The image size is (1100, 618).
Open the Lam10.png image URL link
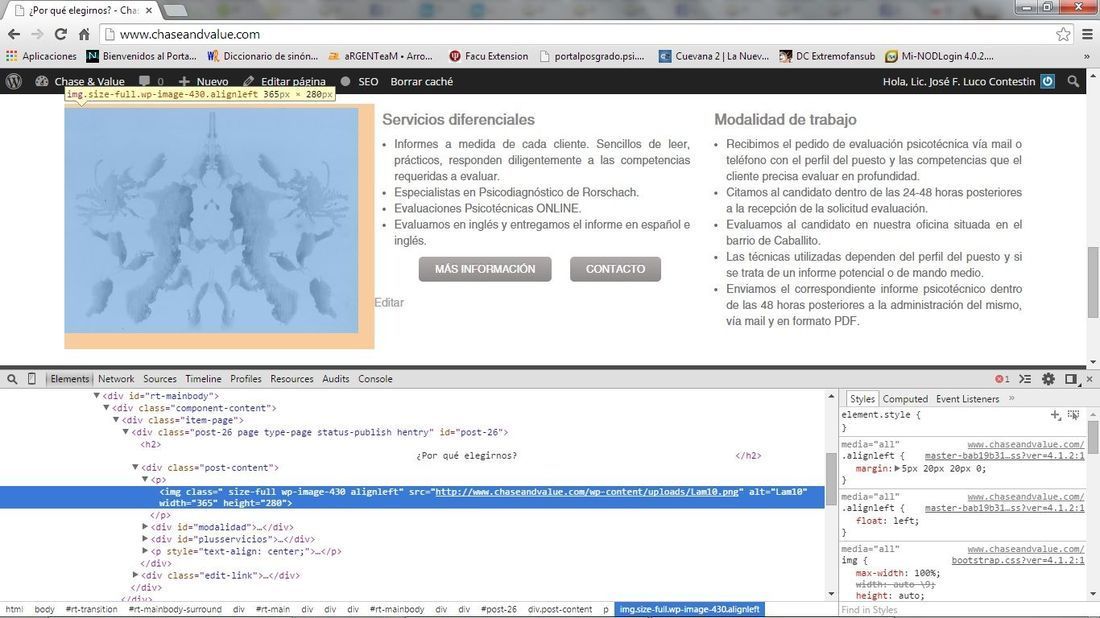[x=587, y=492]
